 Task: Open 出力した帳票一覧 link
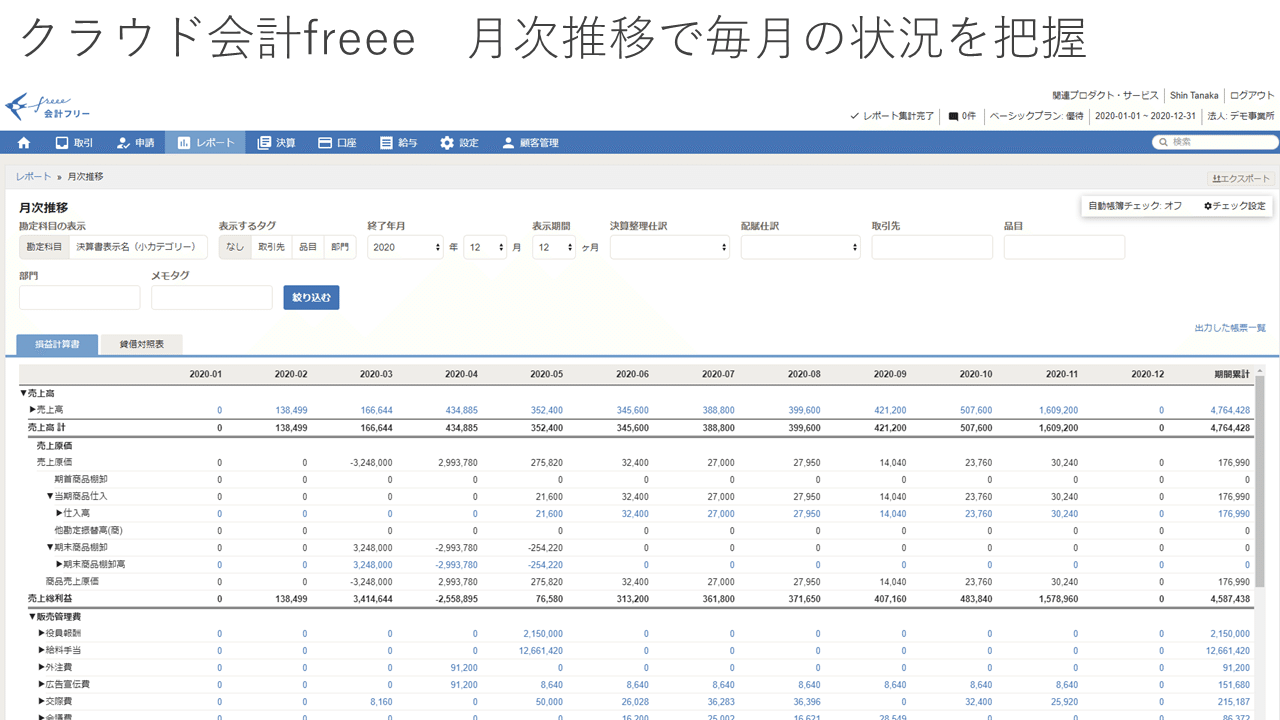(1230, 328)
